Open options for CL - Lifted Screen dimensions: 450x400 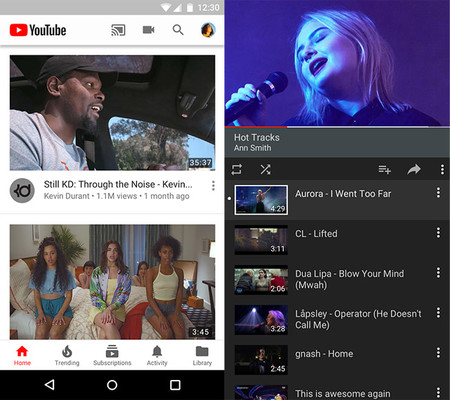pyautogui.click(x=438, y=233)
